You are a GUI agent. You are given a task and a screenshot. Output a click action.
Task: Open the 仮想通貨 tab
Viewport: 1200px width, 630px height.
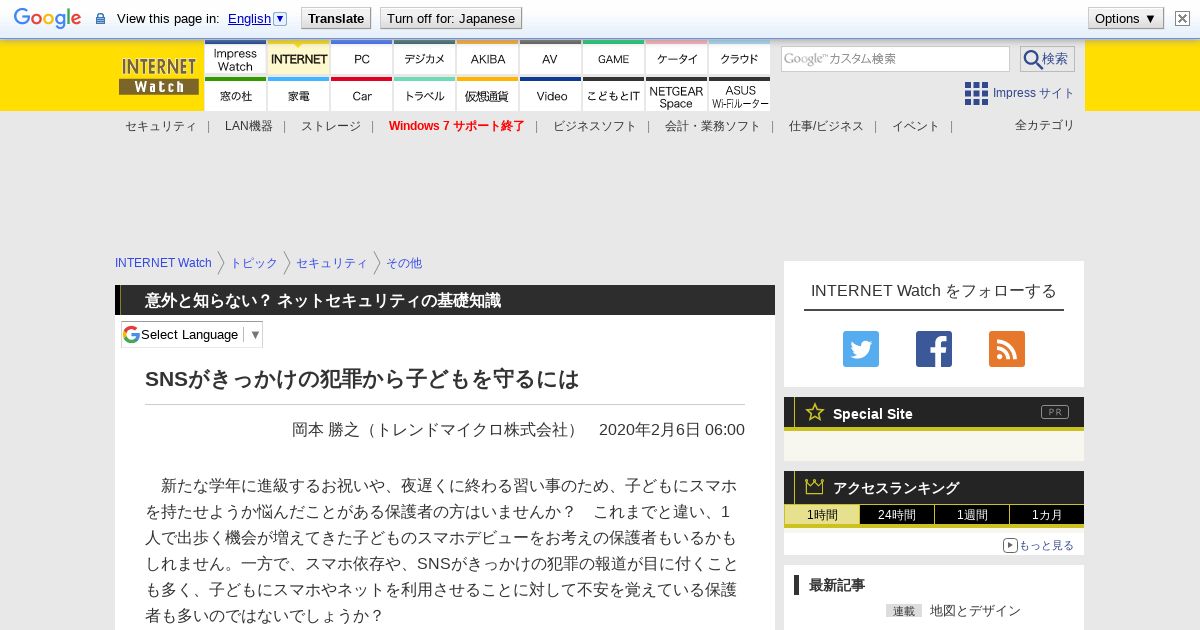(x=487, y=95)
